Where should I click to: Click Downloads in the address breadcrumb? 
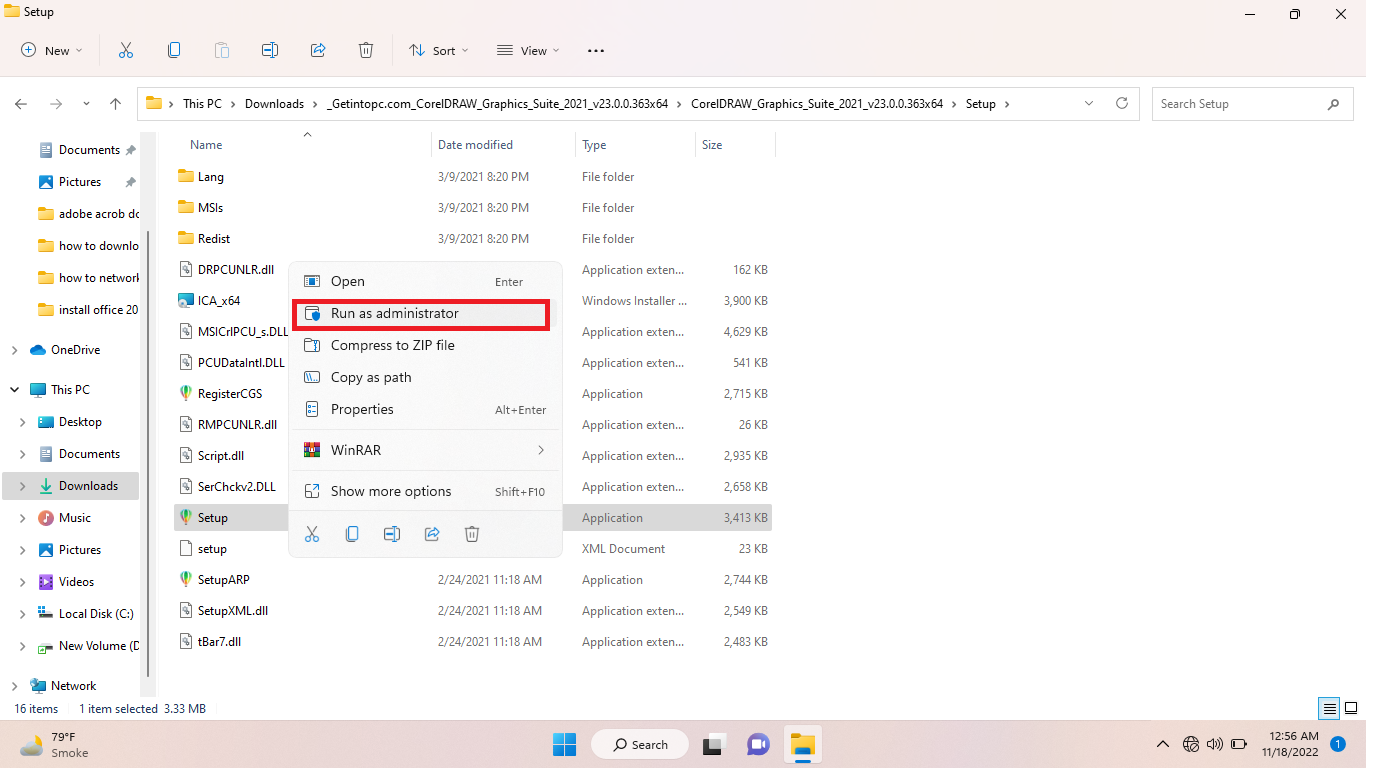pos(274,104)
